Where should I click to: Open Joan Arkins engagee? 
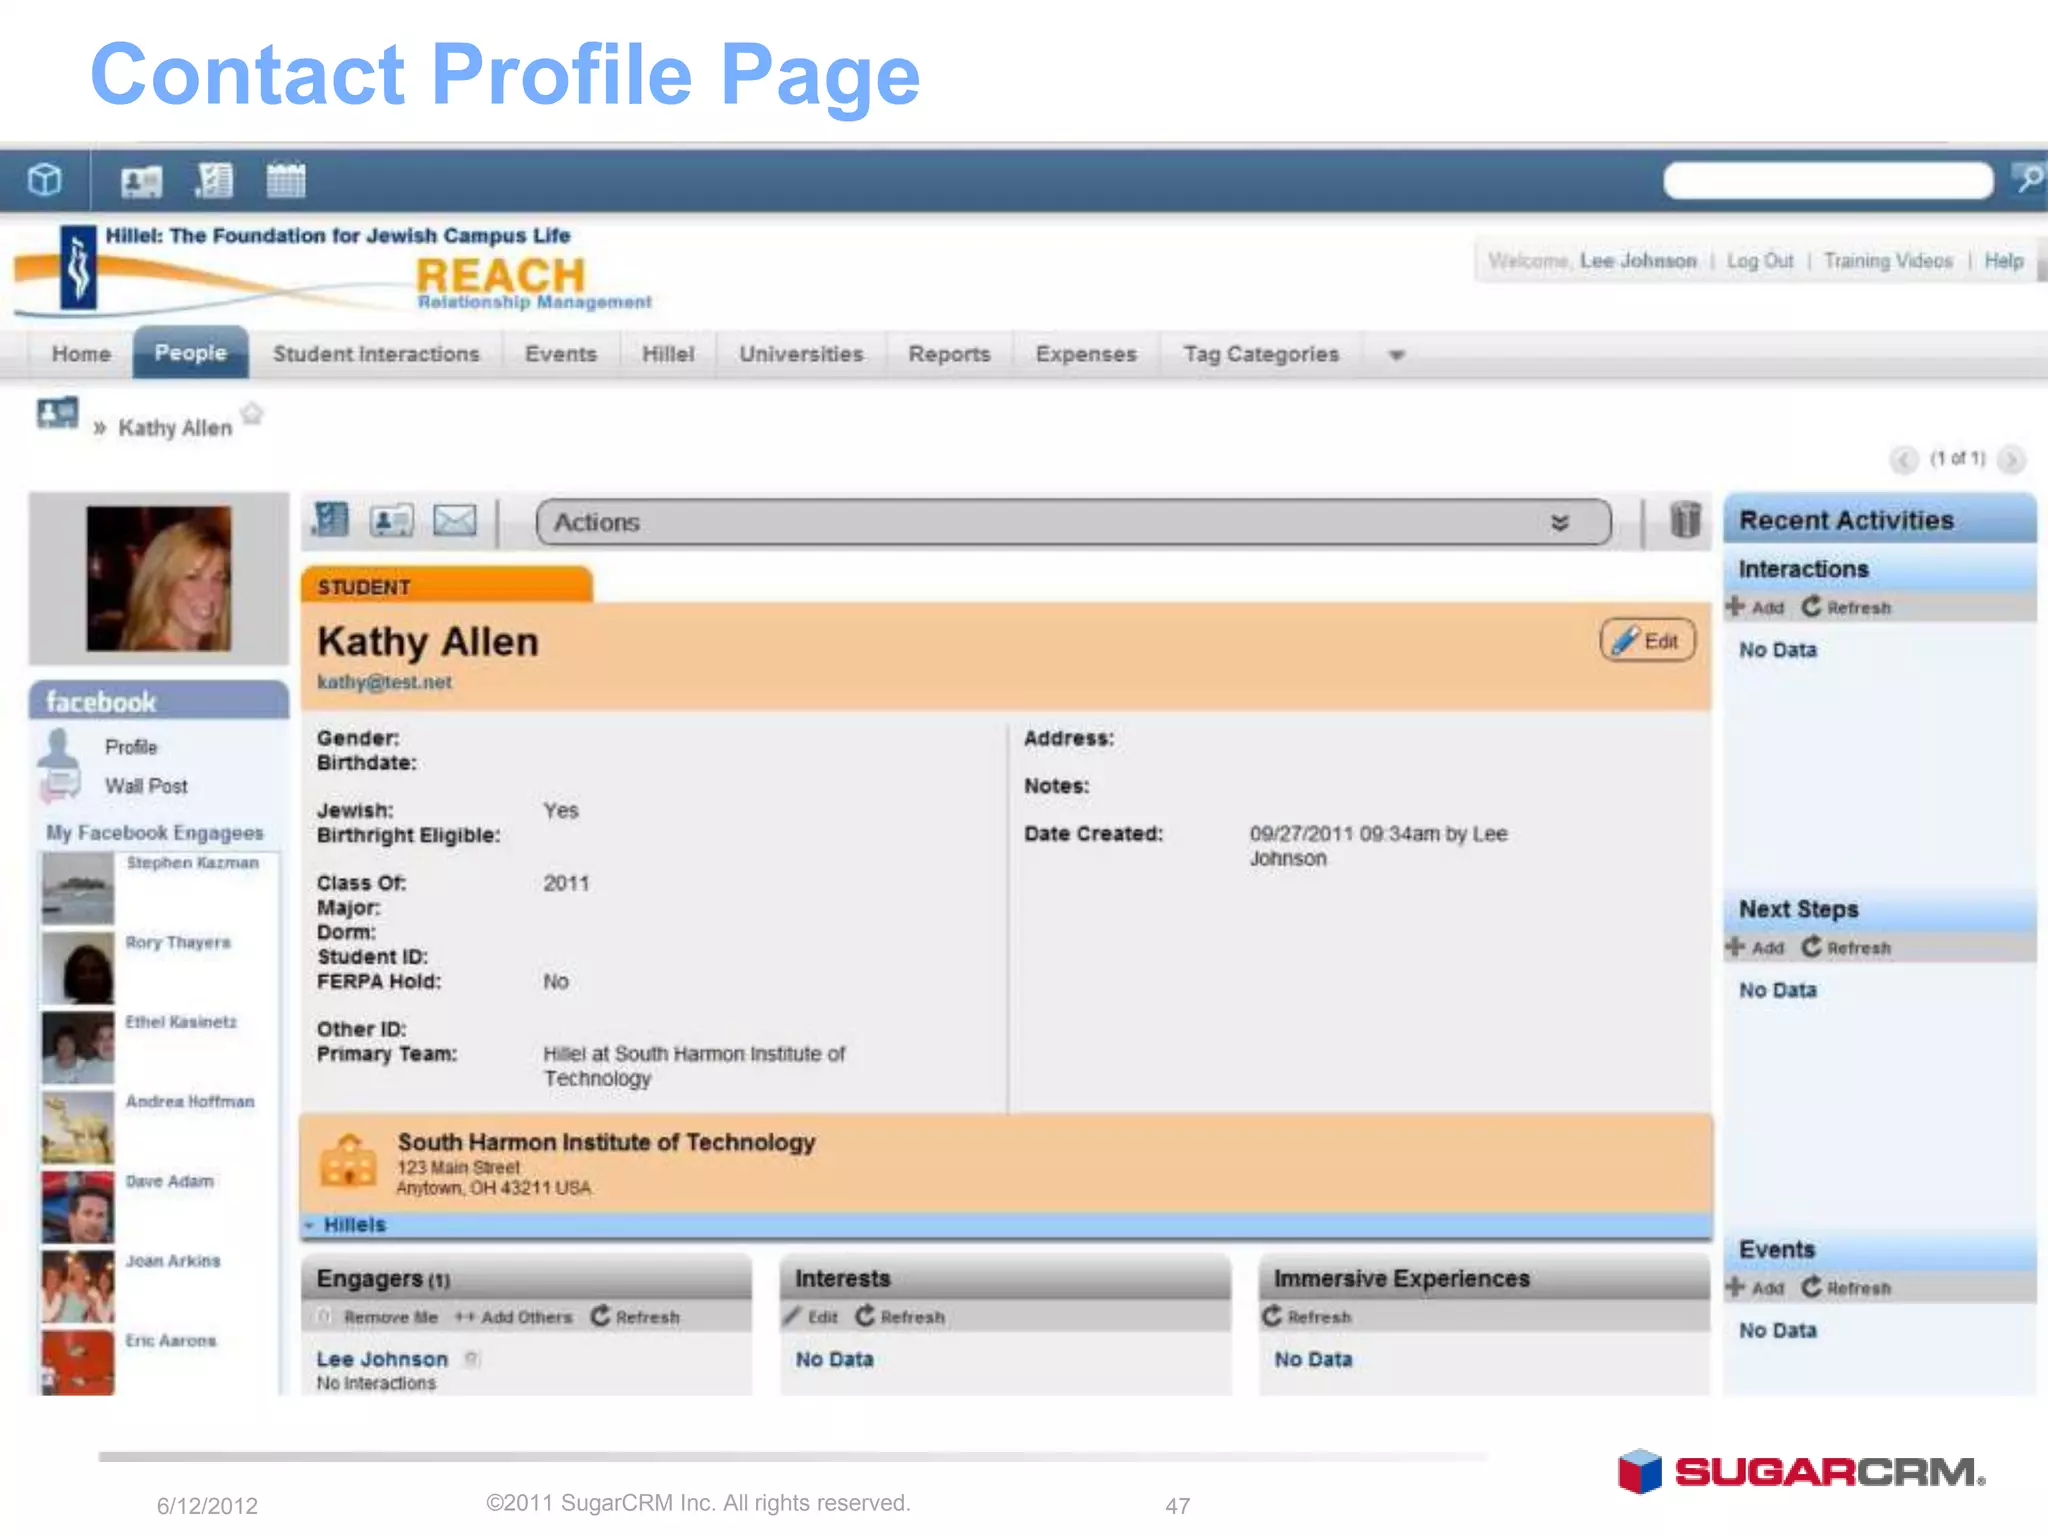[172, 1261]
